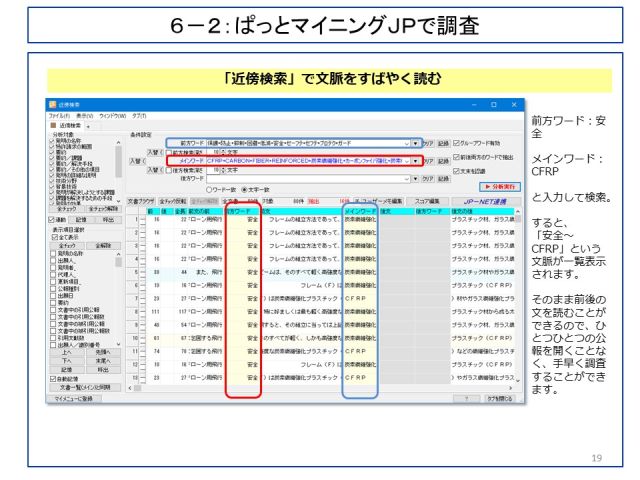Click the 後方ワード input field
The height and width of the screenshot is (480, 640).
308,179
